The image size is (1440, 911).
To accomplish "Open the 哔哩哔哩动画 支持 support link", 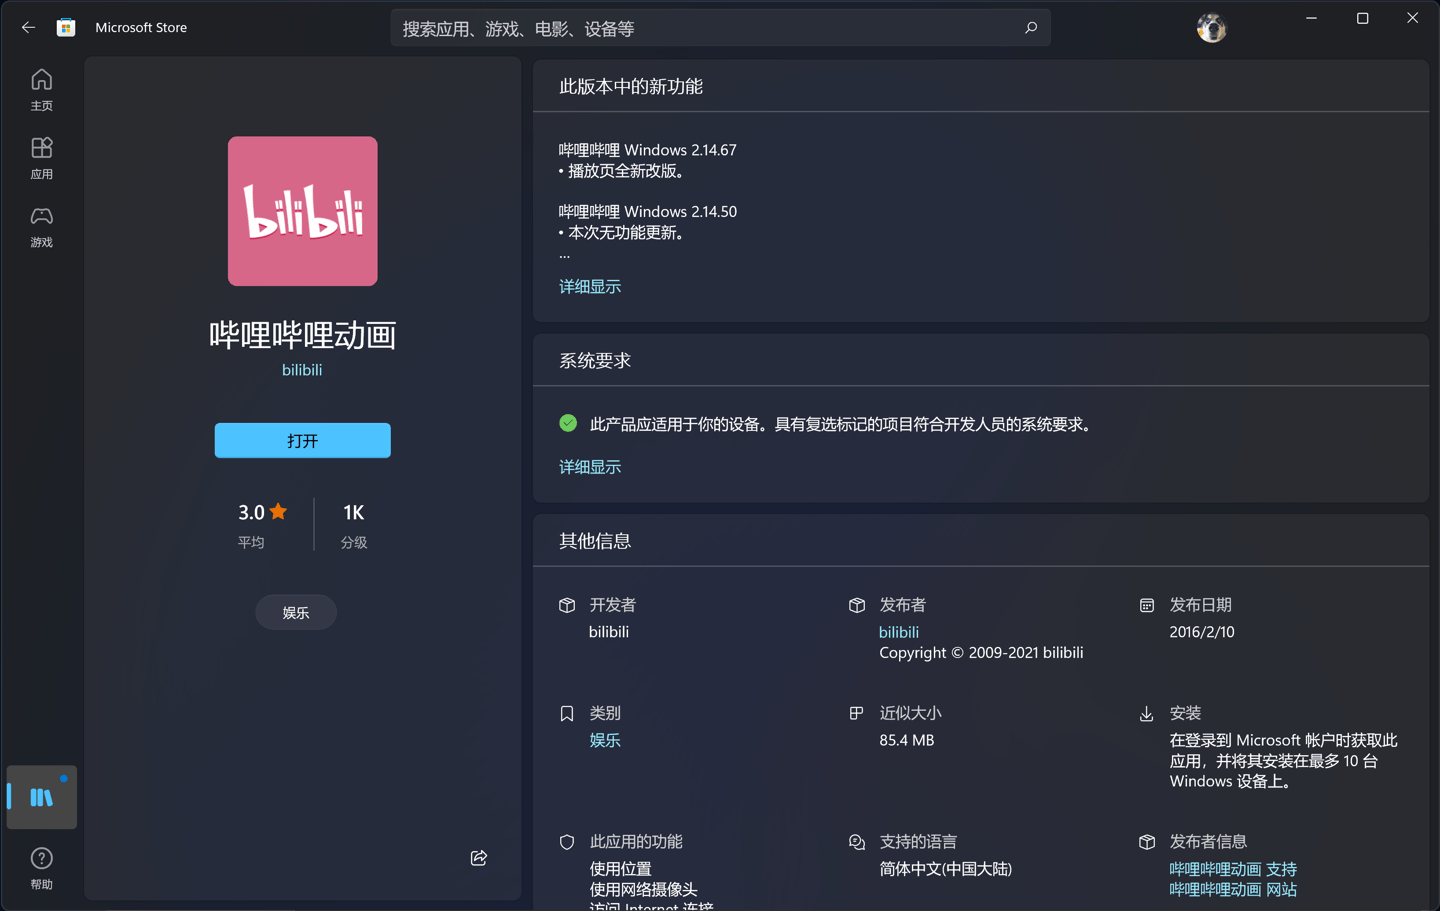I will [x=1231, y=868].
